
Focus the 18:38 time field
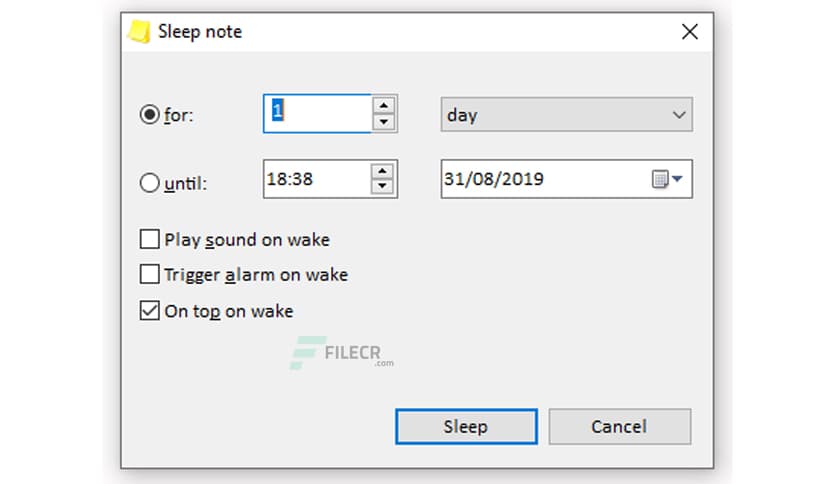(x=315, y=180)
